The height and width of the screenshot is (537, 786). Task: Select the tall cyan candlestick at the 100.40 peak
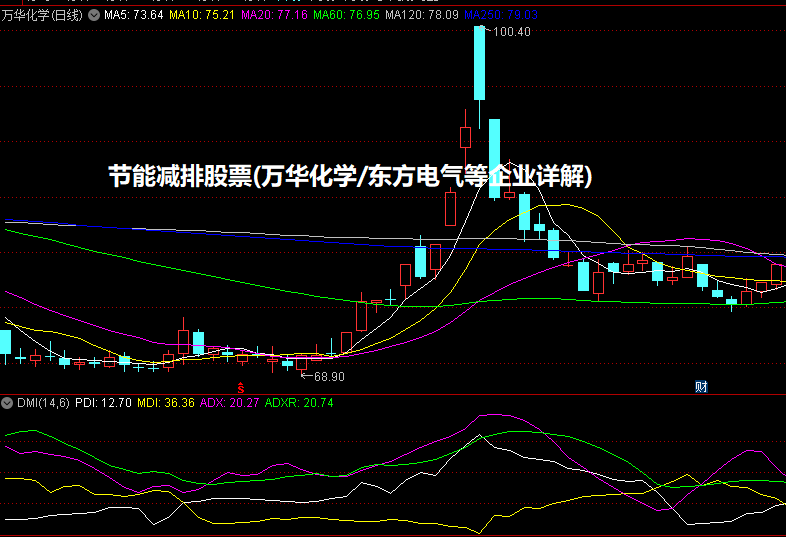480,63
